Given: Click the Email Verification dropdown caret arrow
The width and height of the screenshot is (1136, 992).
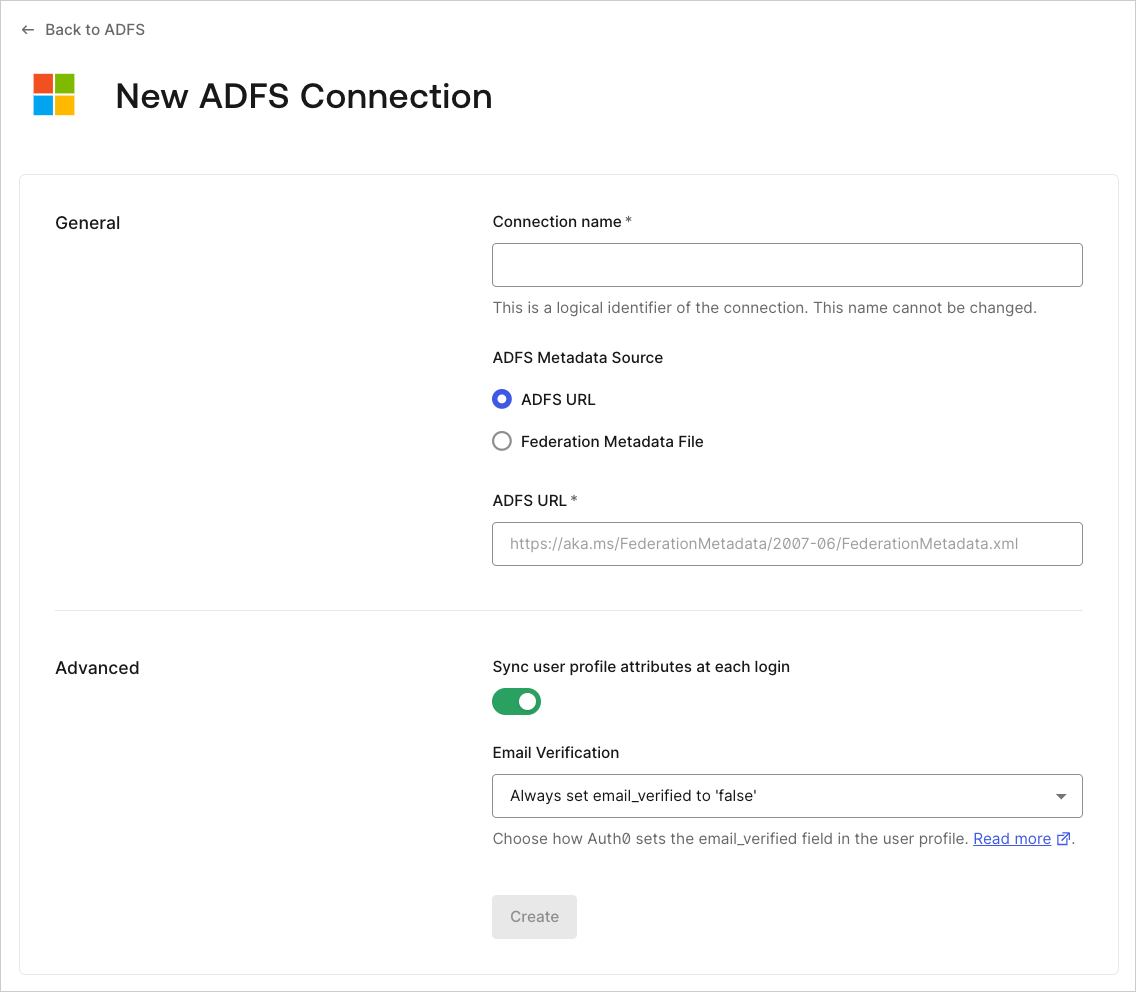Looking at the screenshot, I should 1061,796.
